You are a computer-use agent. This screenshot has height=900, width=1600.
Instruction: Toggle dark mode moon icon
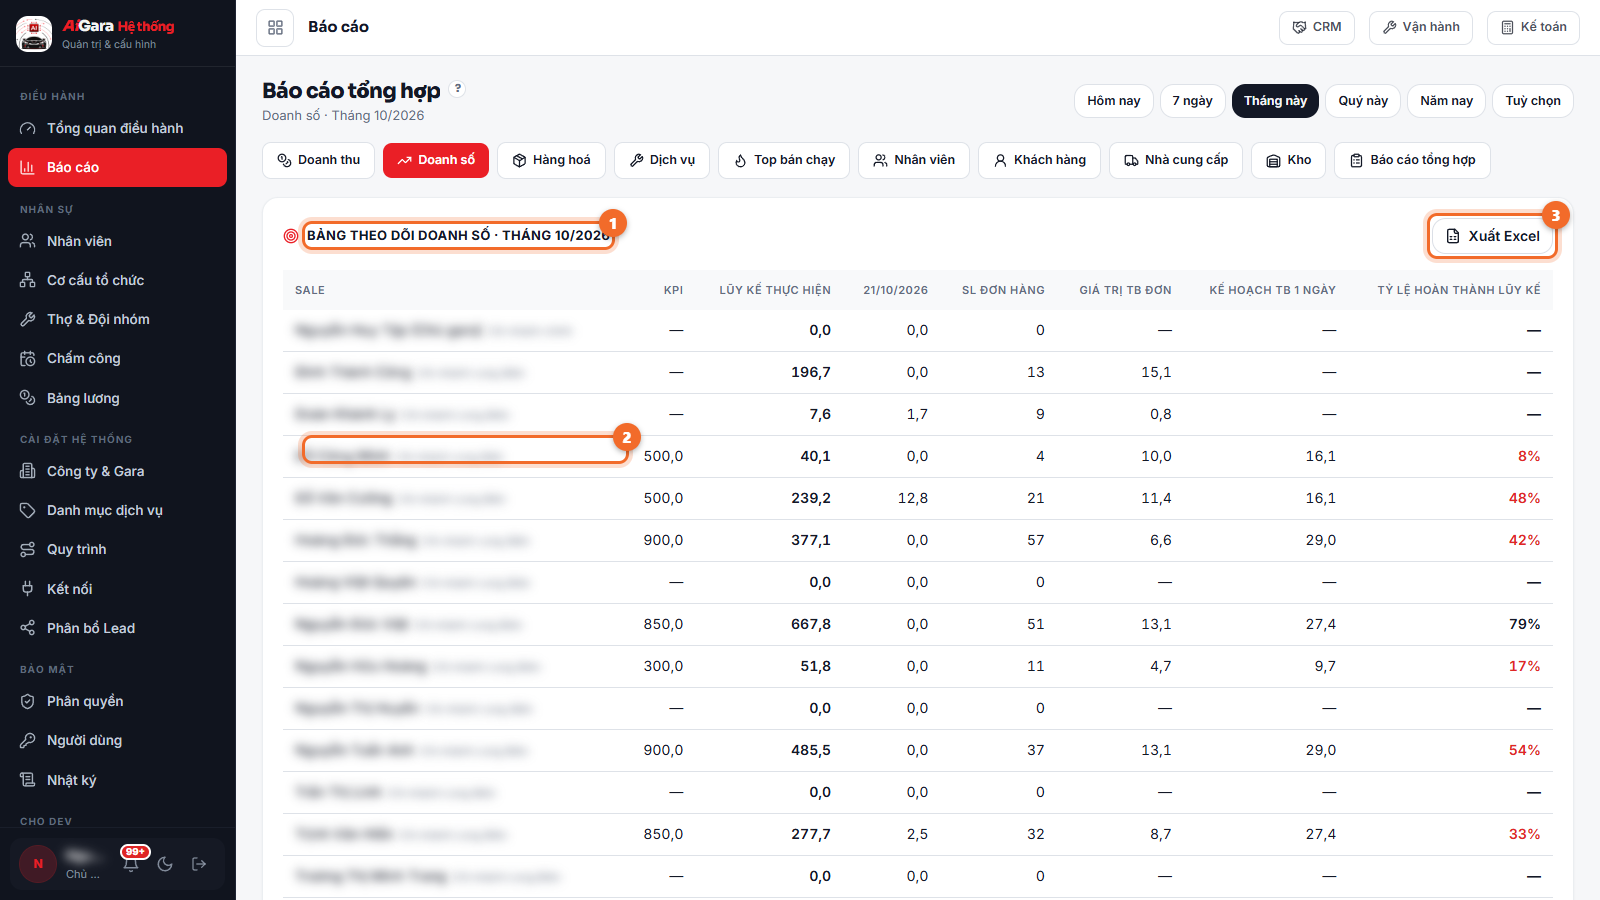click(x=165, y=864)
